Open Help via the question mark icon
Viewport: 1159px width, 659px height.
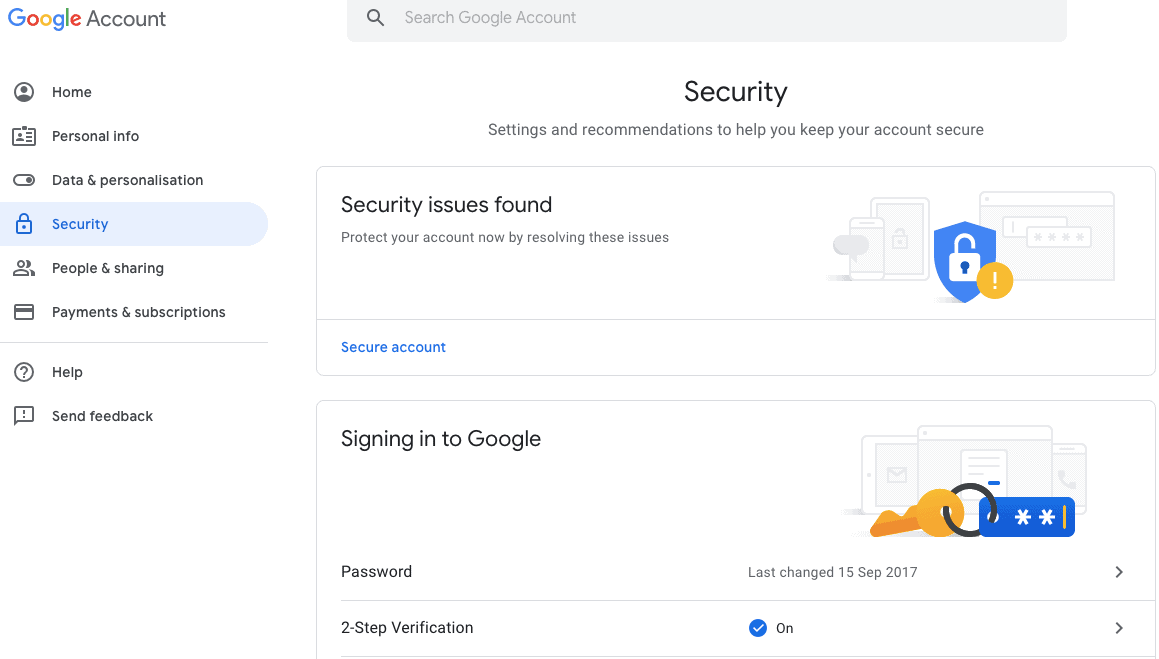tap(24, 372)
